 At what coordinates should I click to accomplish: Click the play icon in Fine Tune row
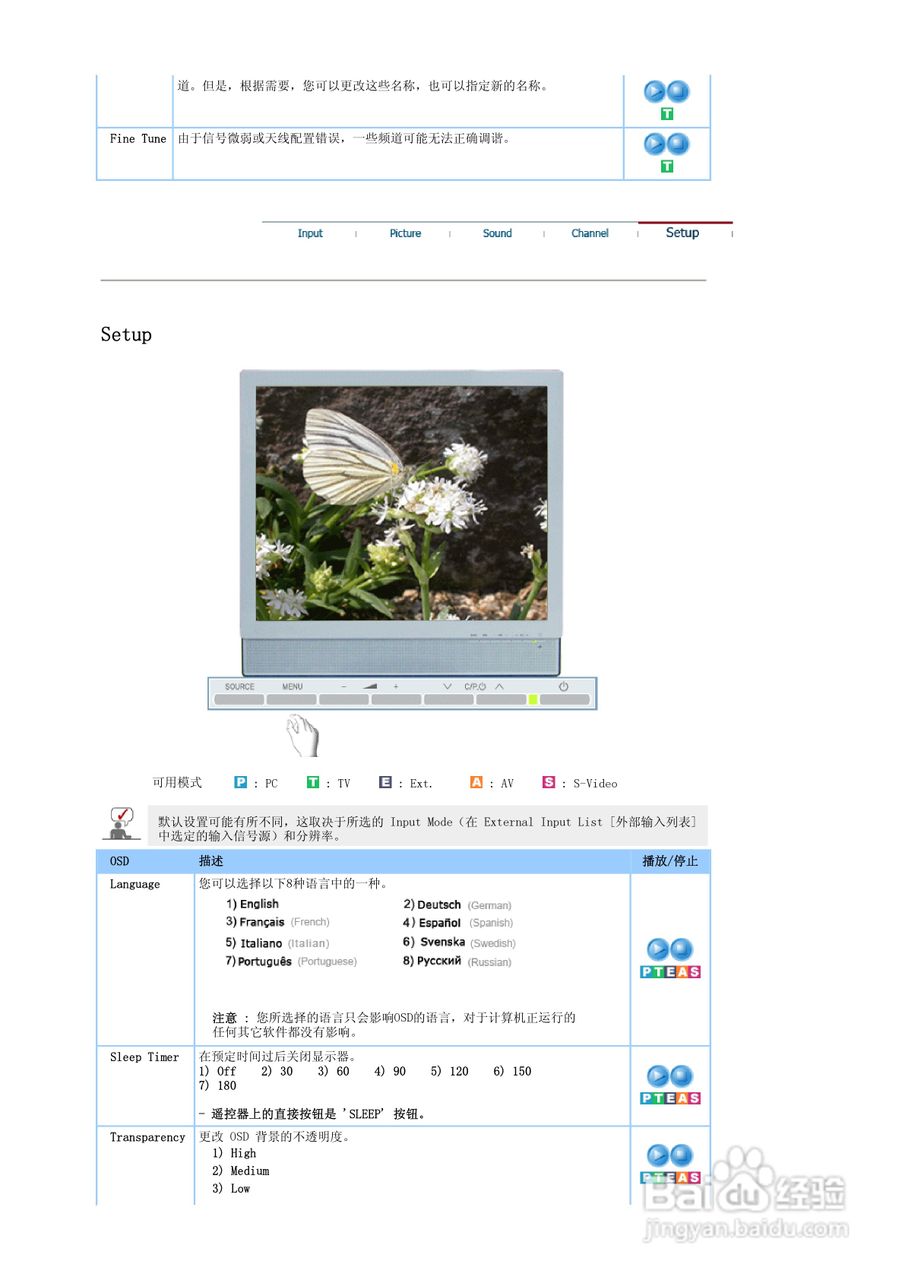(x=655, y=144)
